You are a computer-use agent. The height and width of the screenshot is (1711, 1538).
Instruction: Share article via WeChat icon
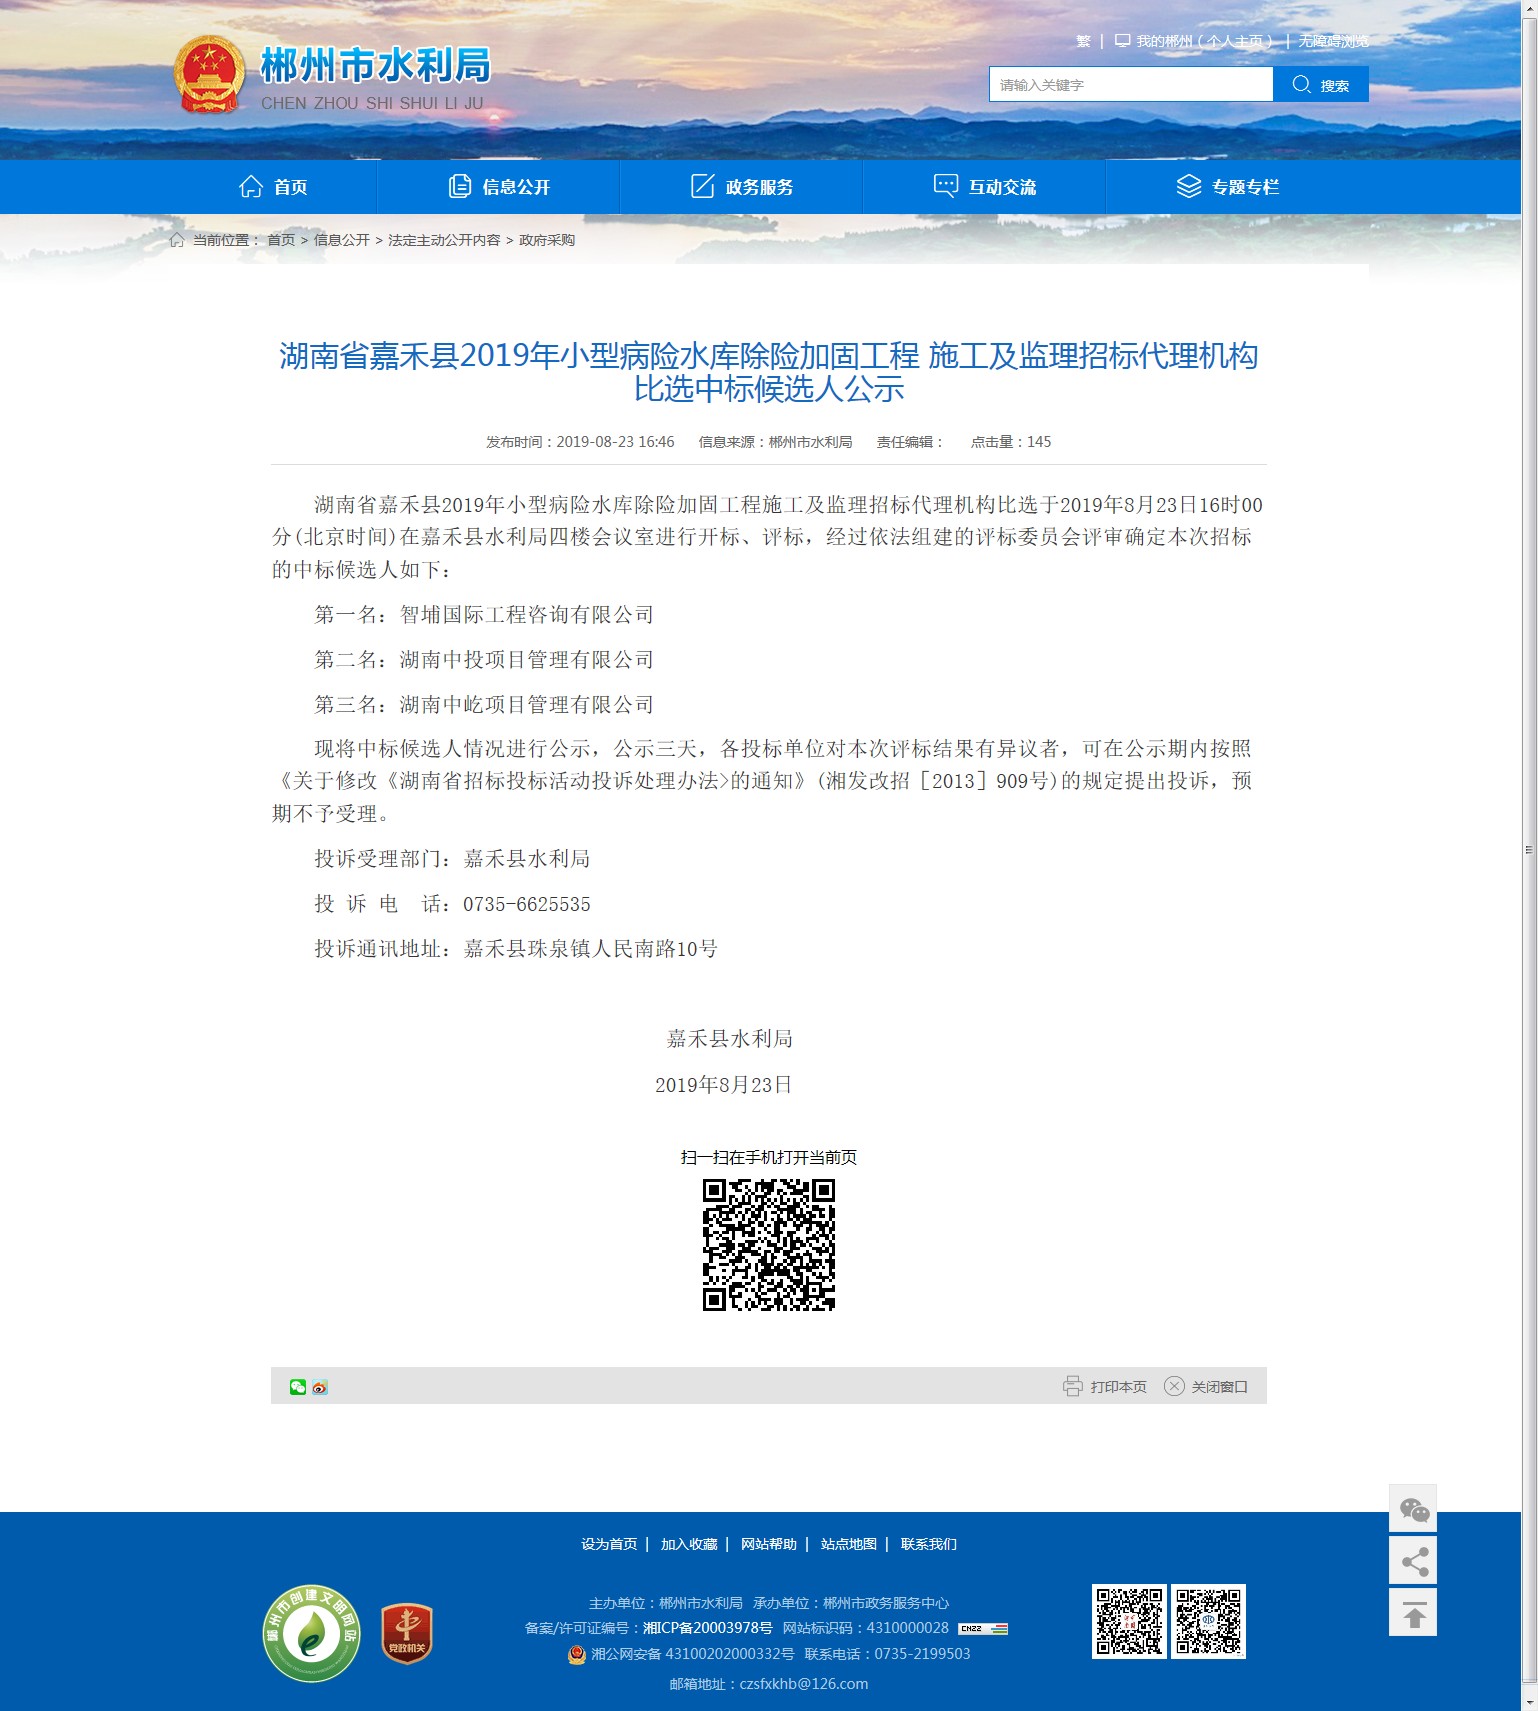298,1387
